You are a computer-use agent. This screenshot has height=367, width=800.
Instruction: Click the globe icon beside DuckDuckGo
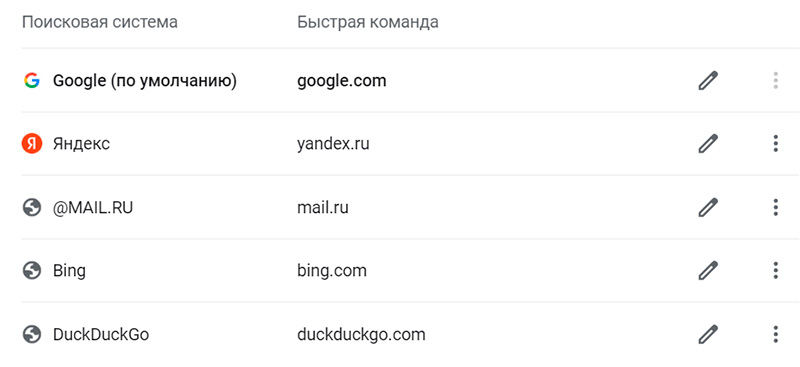coord(32,334)
